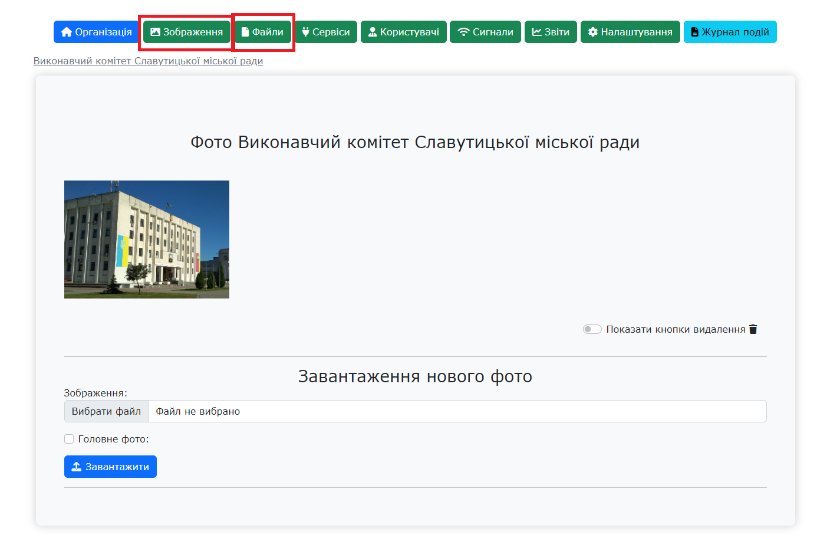Toggle the Показати кнопки видалення switch
The height and width of the screenshot is (538, 840).
(x=592, y=329)
